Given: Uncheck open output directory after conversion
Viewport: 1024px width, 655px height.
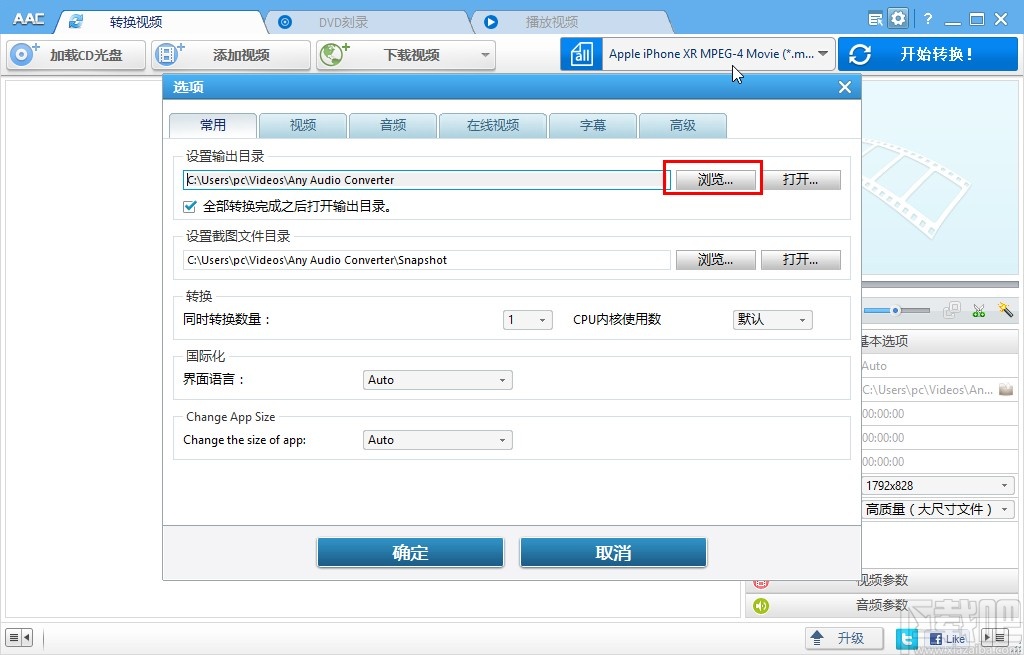Looking at the screenshot, I should click(189, 207).
